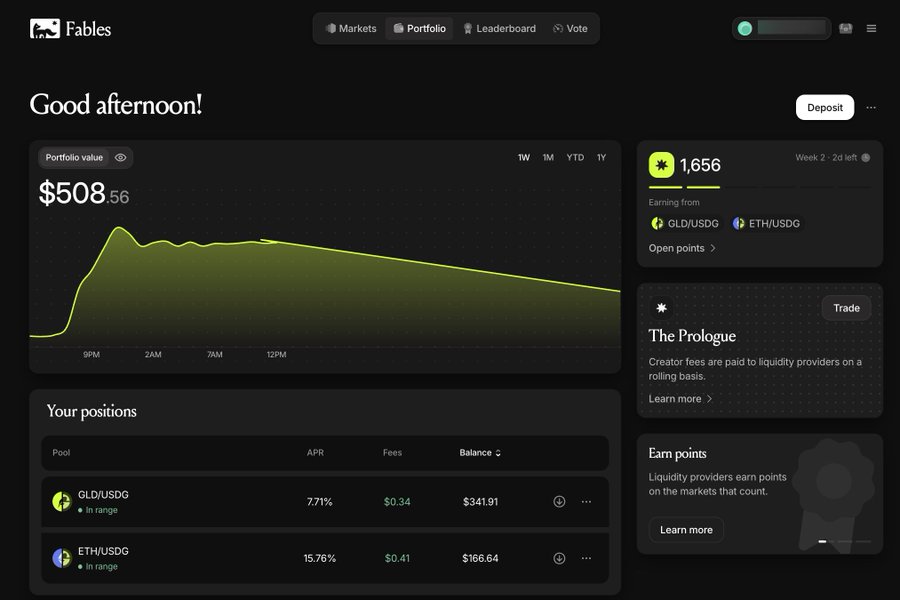Screen dimensions: 900x600
Task: Select the YTD chart range
Action: (x=575, y=157)
